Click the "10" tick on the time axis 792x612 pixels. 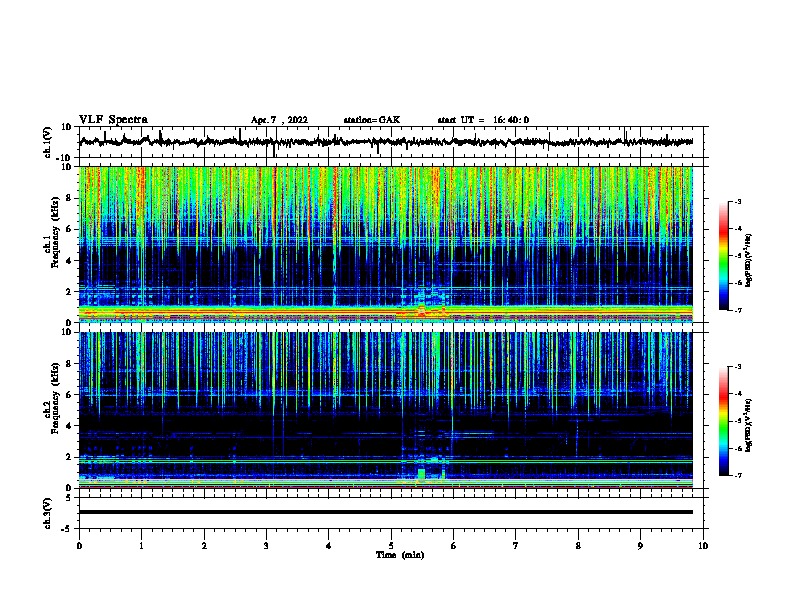[703, 546]
